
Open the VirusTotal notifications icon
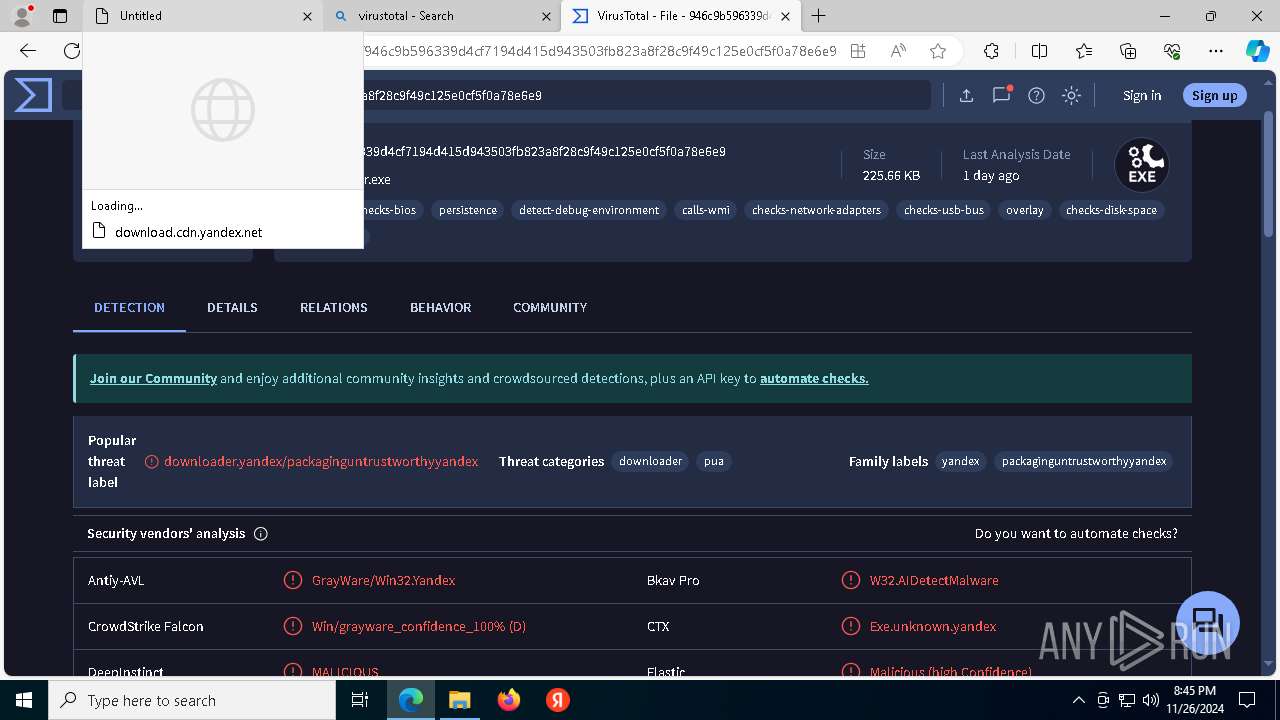coord(1001,95)
